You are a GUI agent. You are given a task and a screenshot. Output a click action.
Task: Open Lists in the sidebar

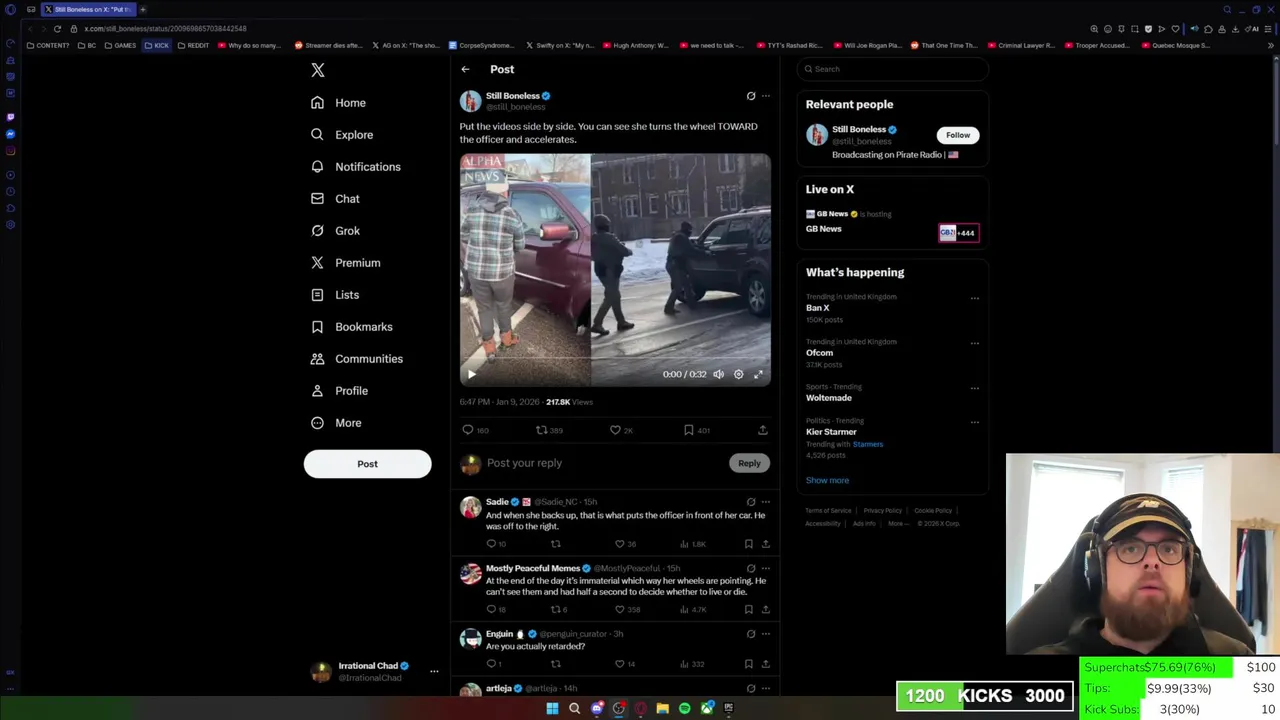point(335,295)
